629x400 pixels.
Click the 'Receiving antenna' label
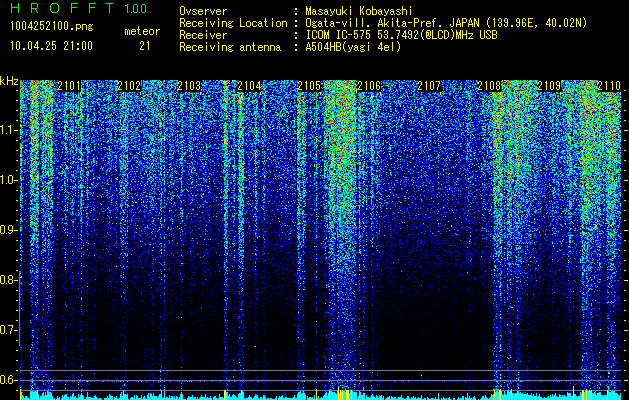tap(230, 47)
